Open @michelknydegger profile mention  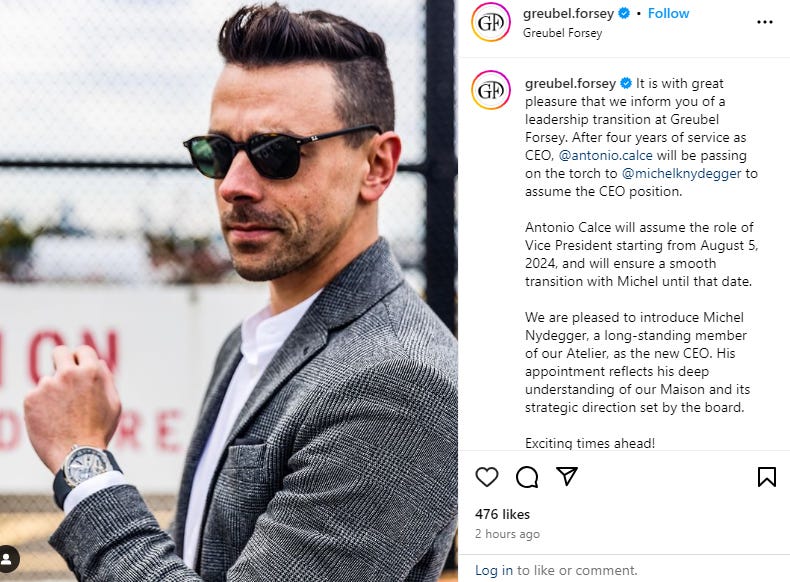(x=682, y=174)
